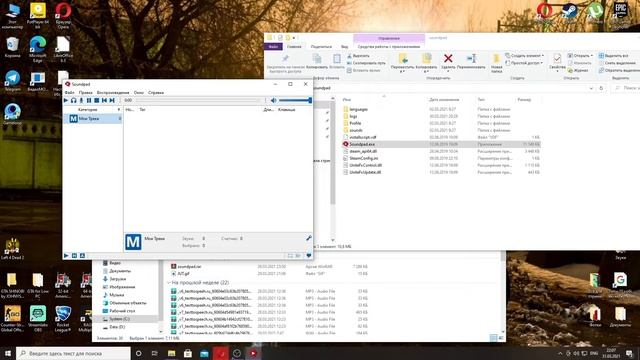Screen dimensions: 640x360
Task: Click the heart icon in Soundpad status bar
Action: pyautogui.click(x=309, y=256)
